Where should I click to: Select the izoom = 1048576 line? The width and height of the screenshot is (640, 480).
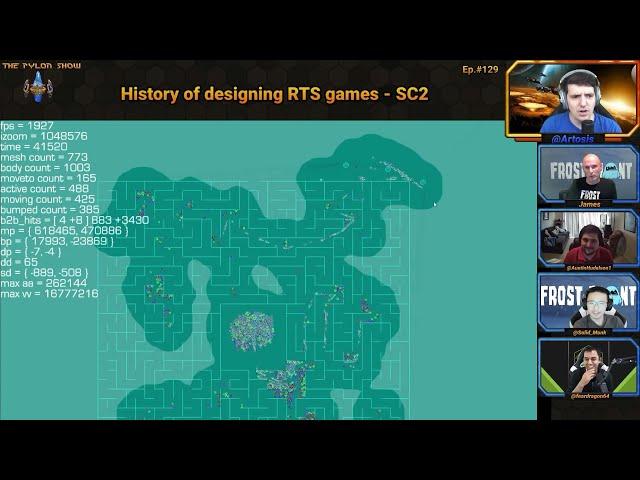[x=44, y=136]
